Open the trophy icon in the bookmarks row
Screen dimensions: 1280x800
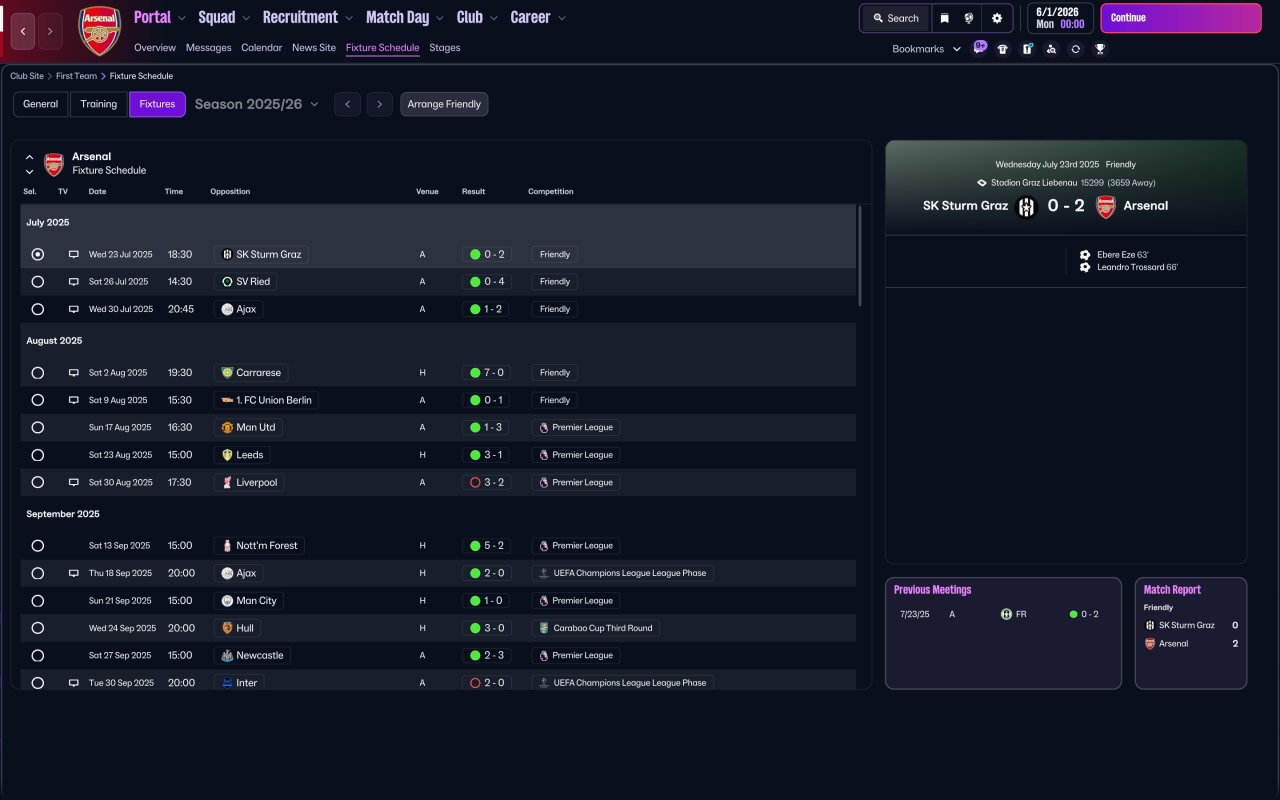(1100, 49)
